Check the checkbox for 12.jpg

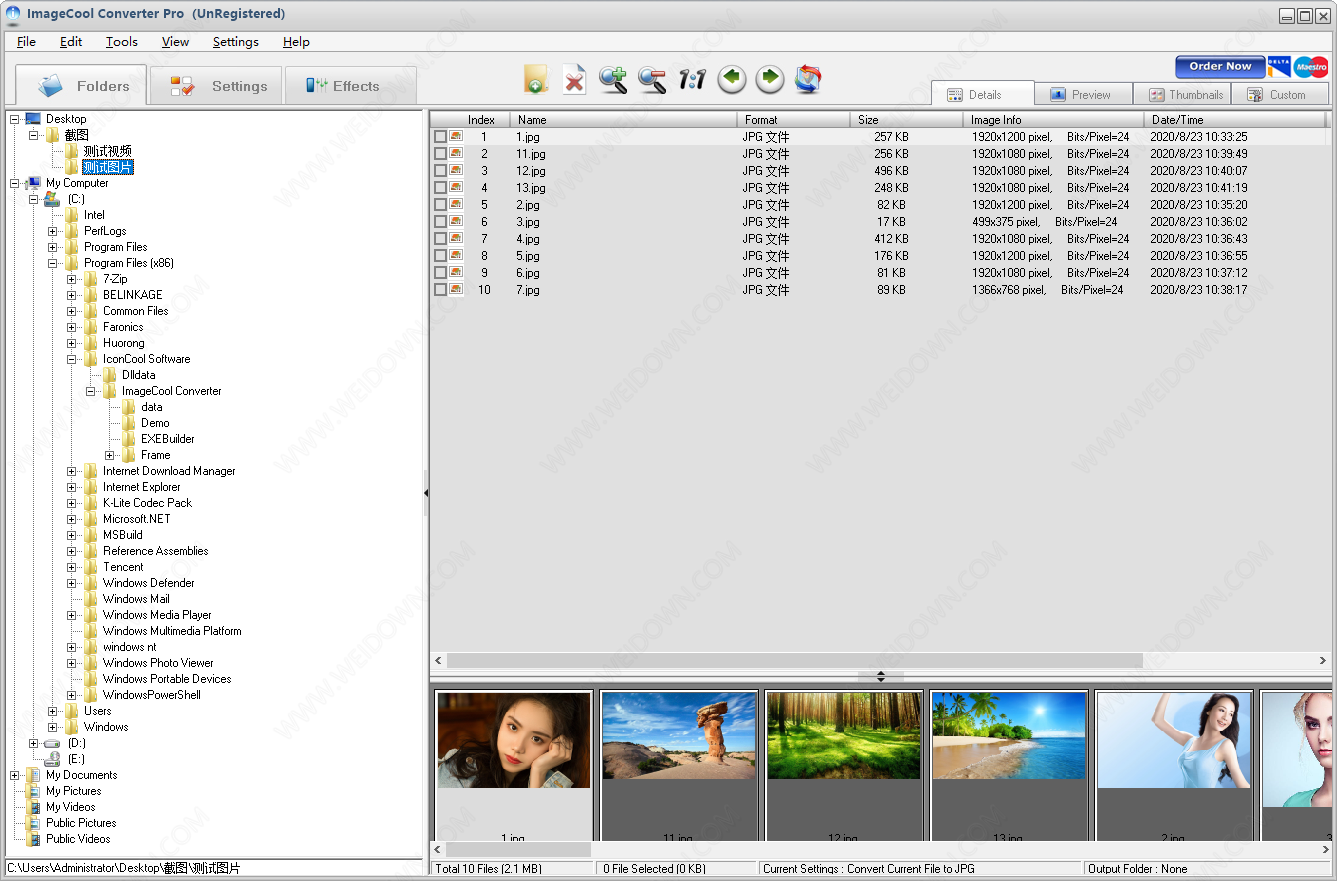tap(440, 171)
